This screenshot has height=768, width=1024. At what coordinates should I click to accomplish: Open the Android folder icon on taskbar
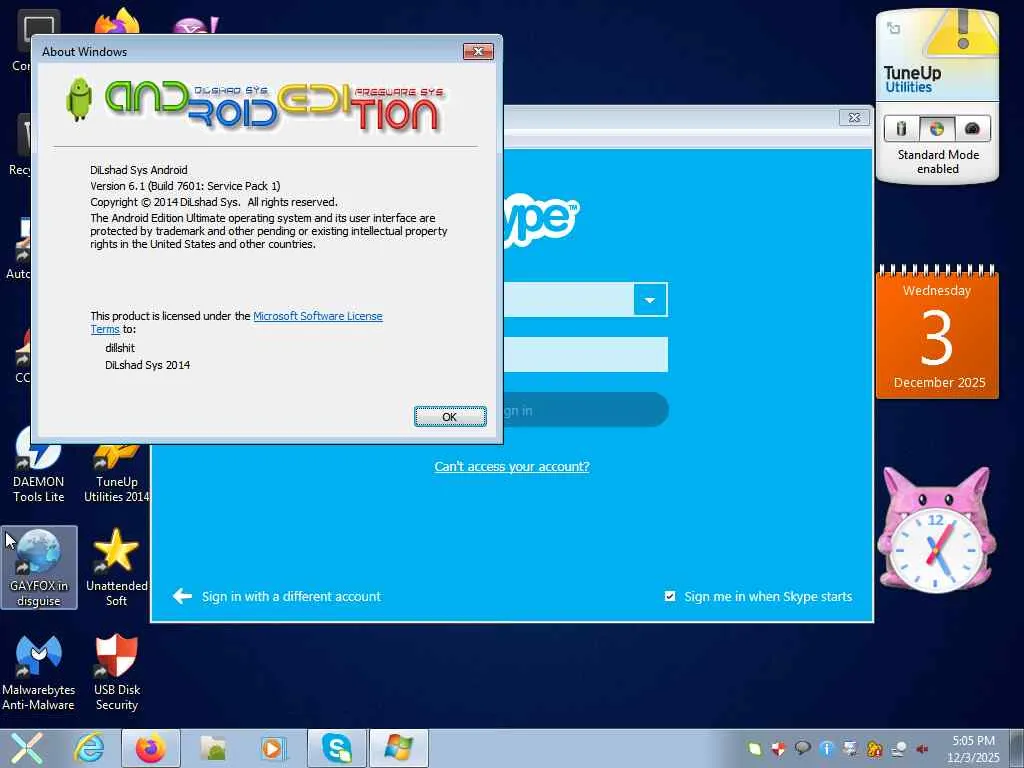tap(213, 748)
